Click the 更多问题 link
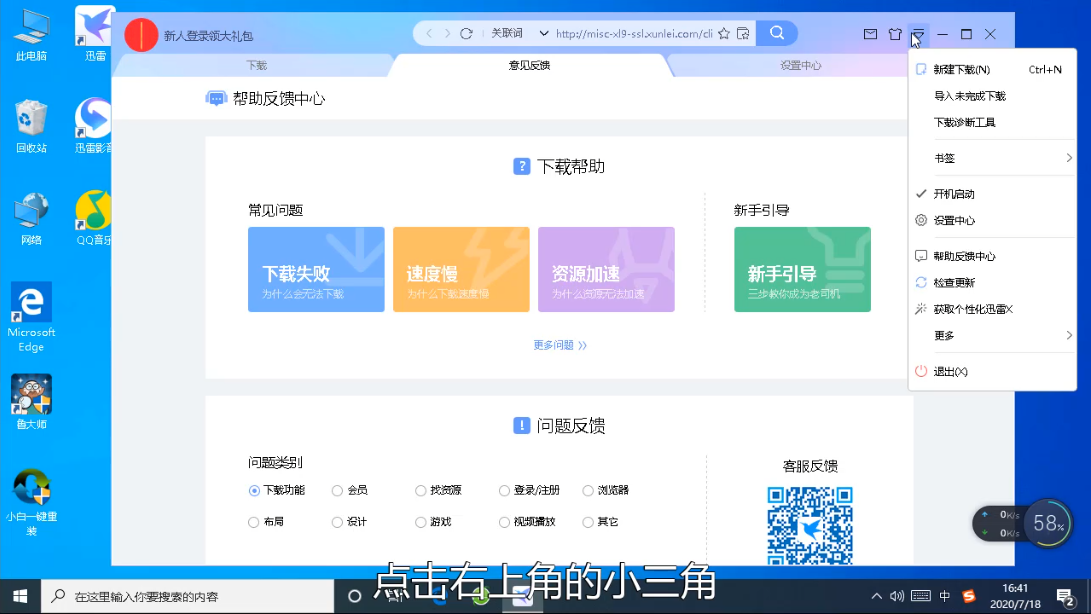This screenshot has height=614, width=1091. [559, 345]
